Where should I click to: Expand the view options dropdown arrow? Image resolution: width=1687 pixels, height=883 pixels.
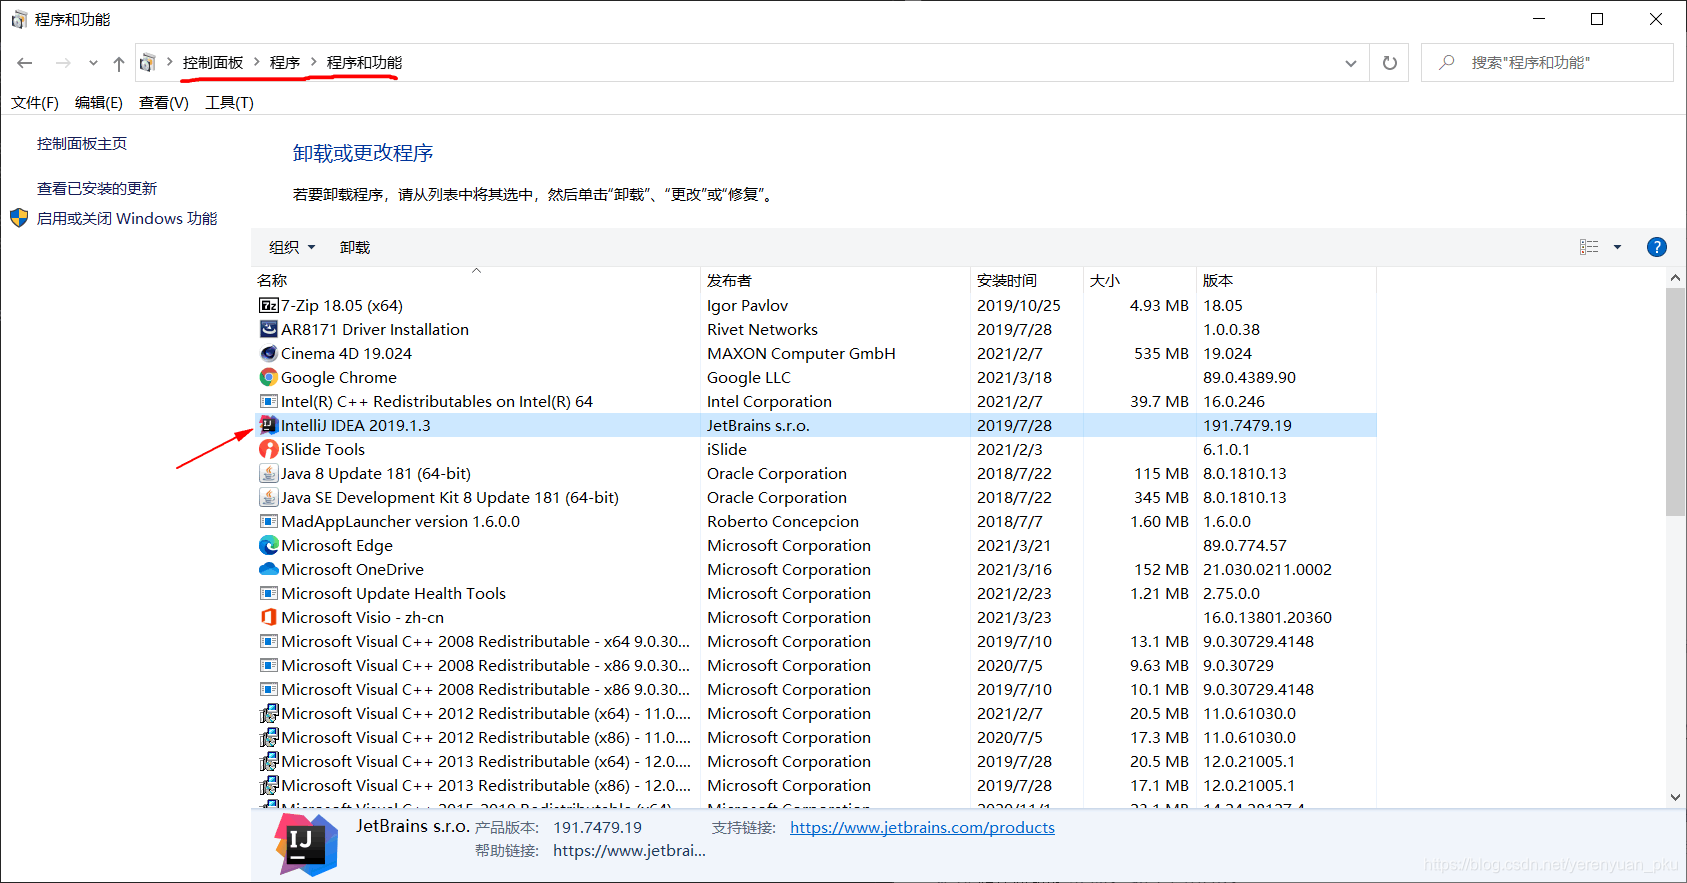(1617, 247)
